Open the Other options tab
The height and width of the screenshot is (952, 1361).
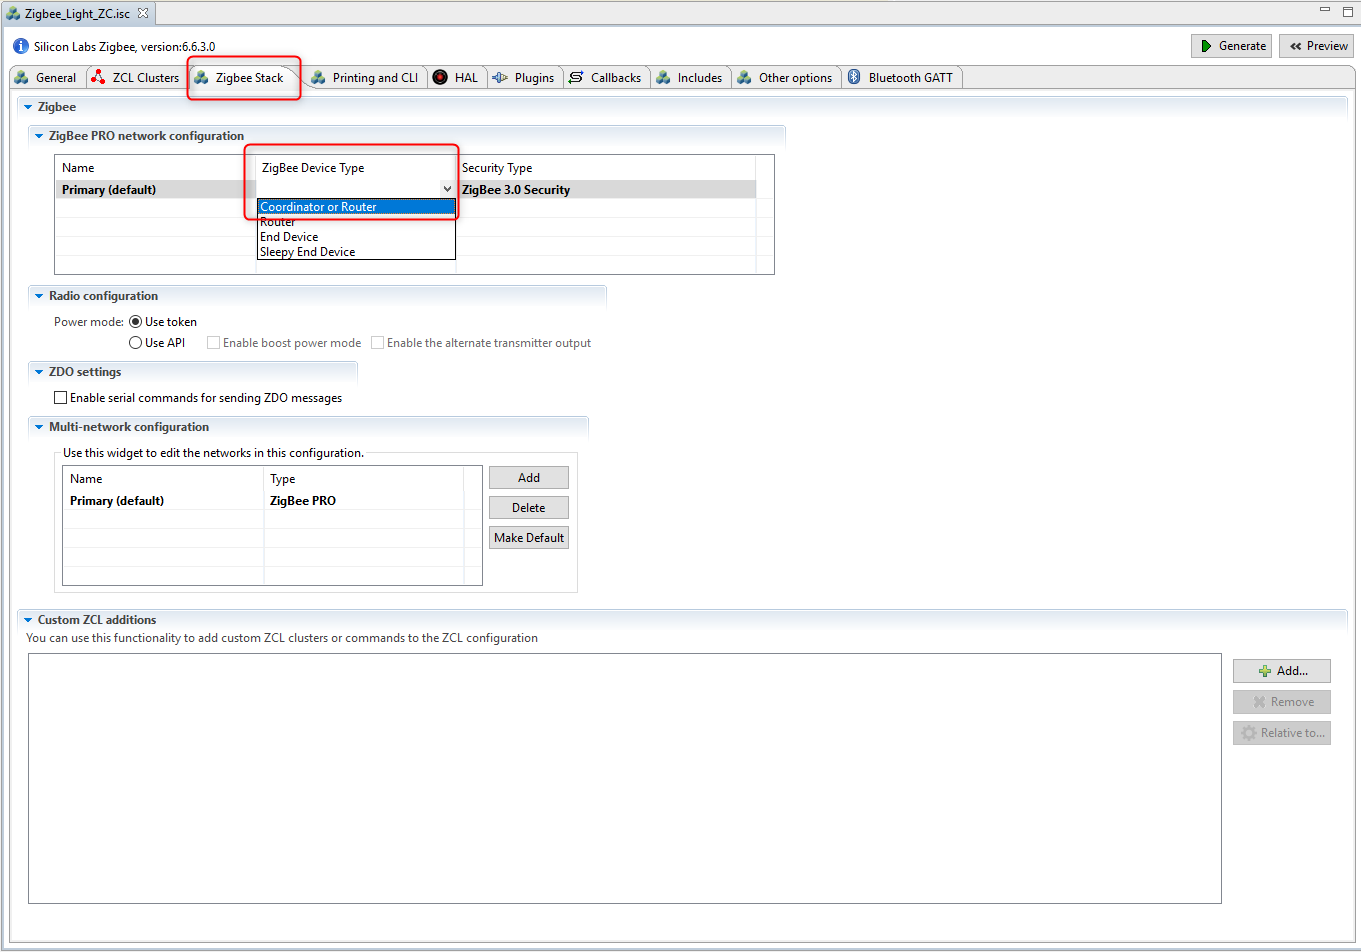coord(786,78)
